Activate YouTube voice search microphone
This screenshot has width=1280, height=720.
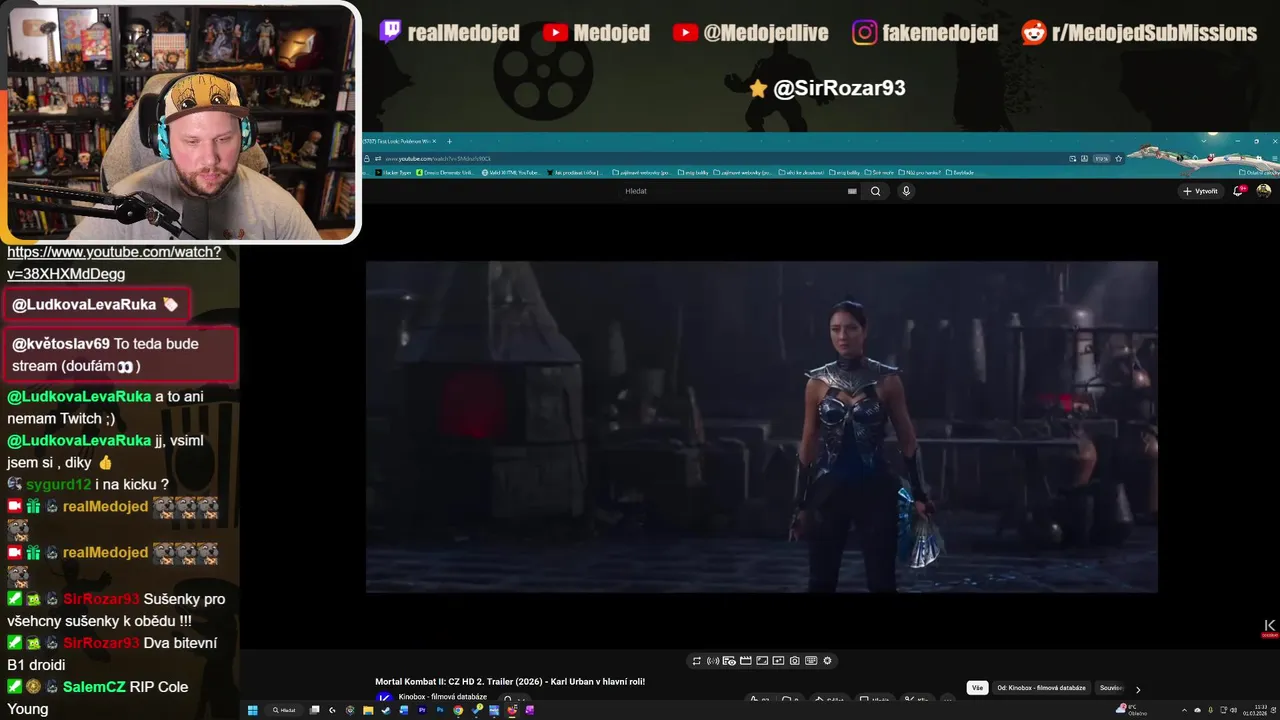pyautogui.click(x=906, y=191)
